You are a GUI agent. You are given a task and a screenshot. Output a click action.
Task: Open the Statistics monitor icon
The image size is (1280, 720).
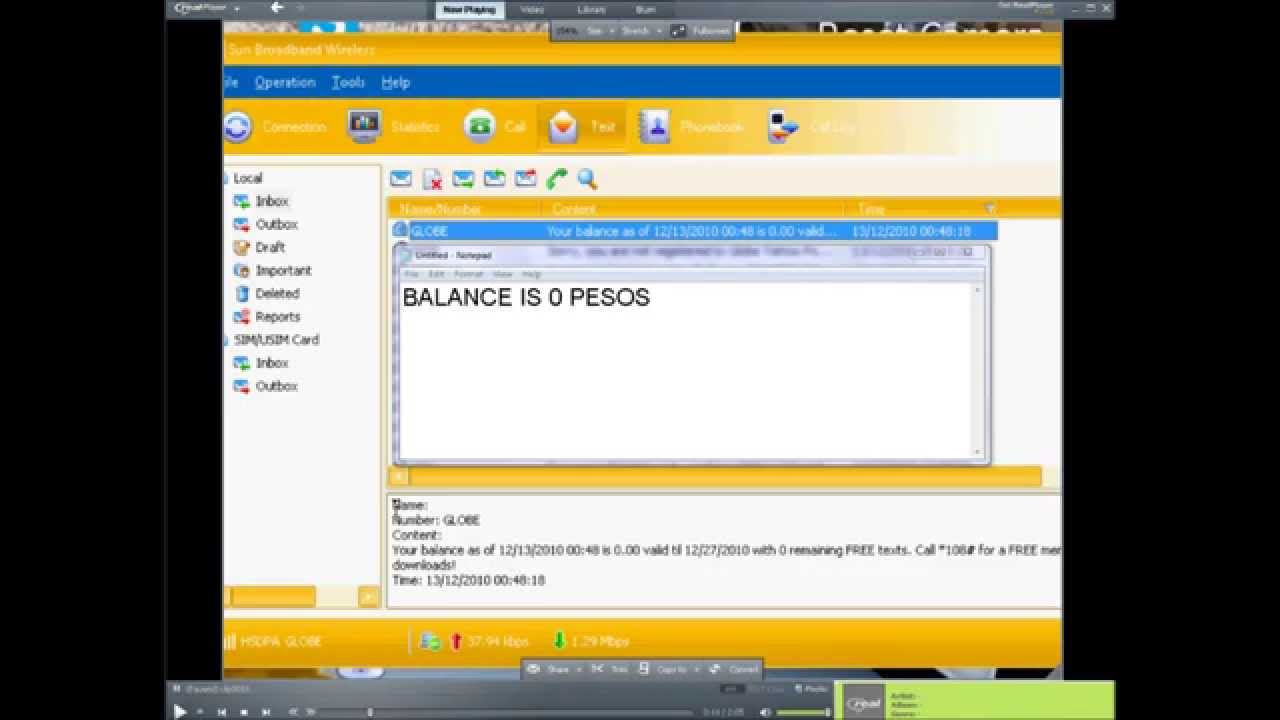point(364,126)
